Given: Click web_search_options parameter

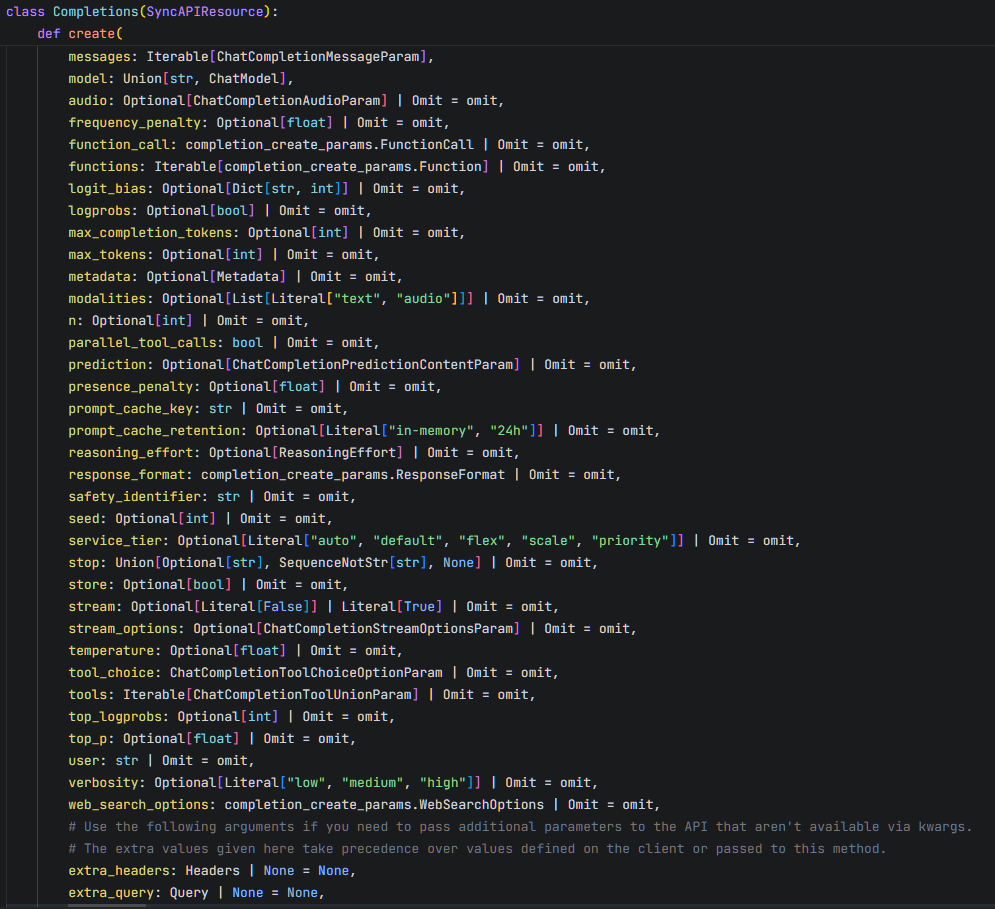Looking at the screenshot, I should point(139,805).
